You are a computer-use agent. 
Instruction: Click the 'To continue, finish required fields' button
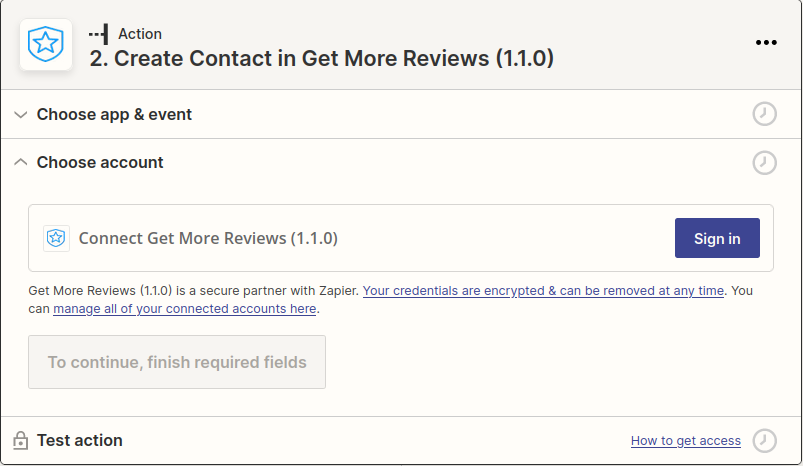[177, 362]
